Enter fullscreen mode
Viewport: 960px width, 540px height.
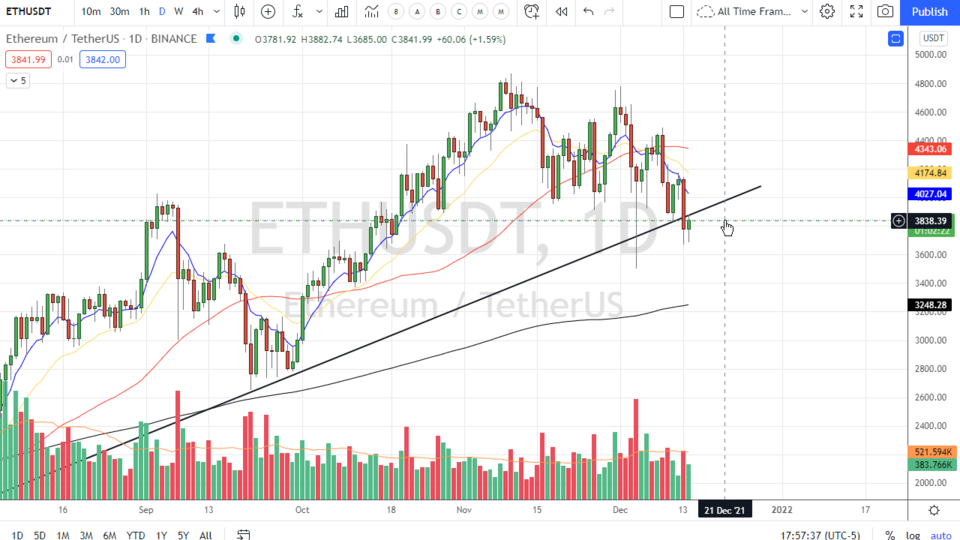[856, 12]
